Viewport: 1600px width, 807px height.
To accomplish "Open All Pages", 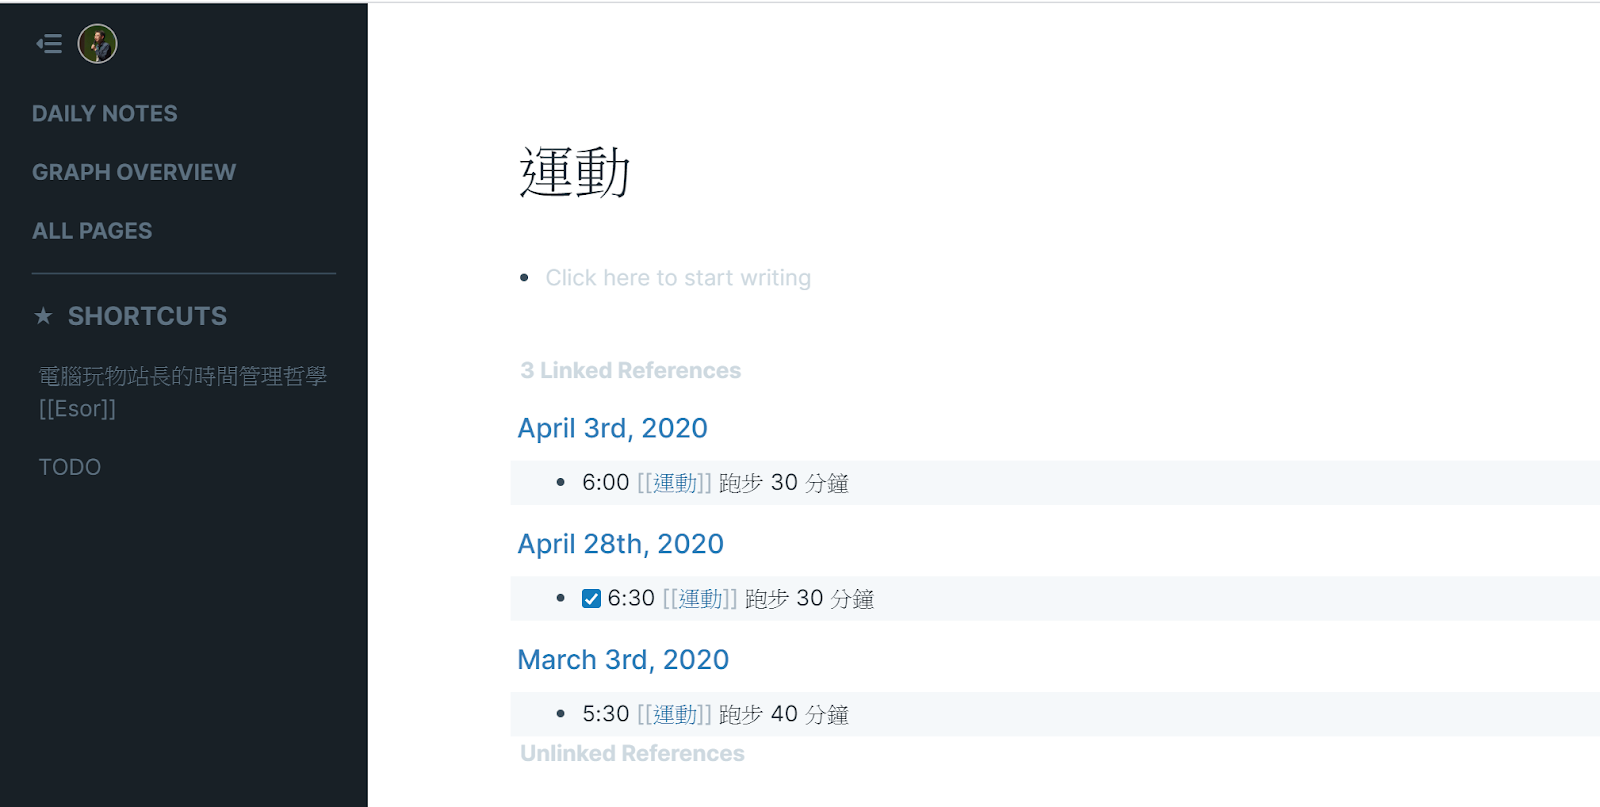I will 92,230.
